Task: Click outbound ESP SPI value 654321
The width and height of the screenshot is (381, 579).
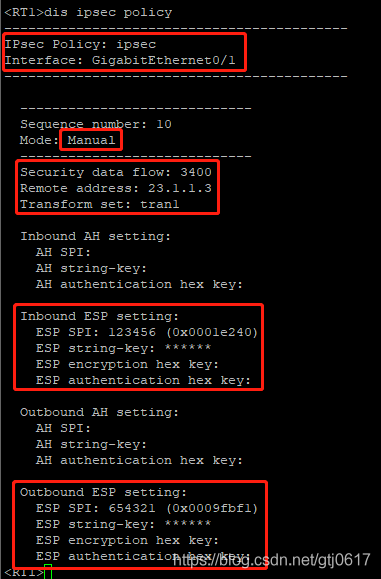Action: pos(132,508)
